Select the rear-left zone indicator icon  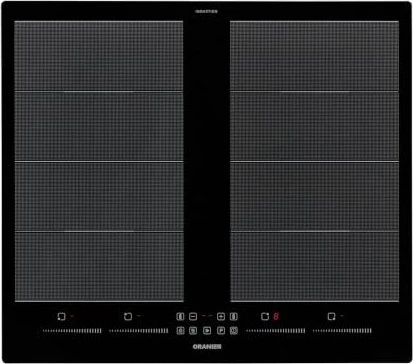pos(128,316)
